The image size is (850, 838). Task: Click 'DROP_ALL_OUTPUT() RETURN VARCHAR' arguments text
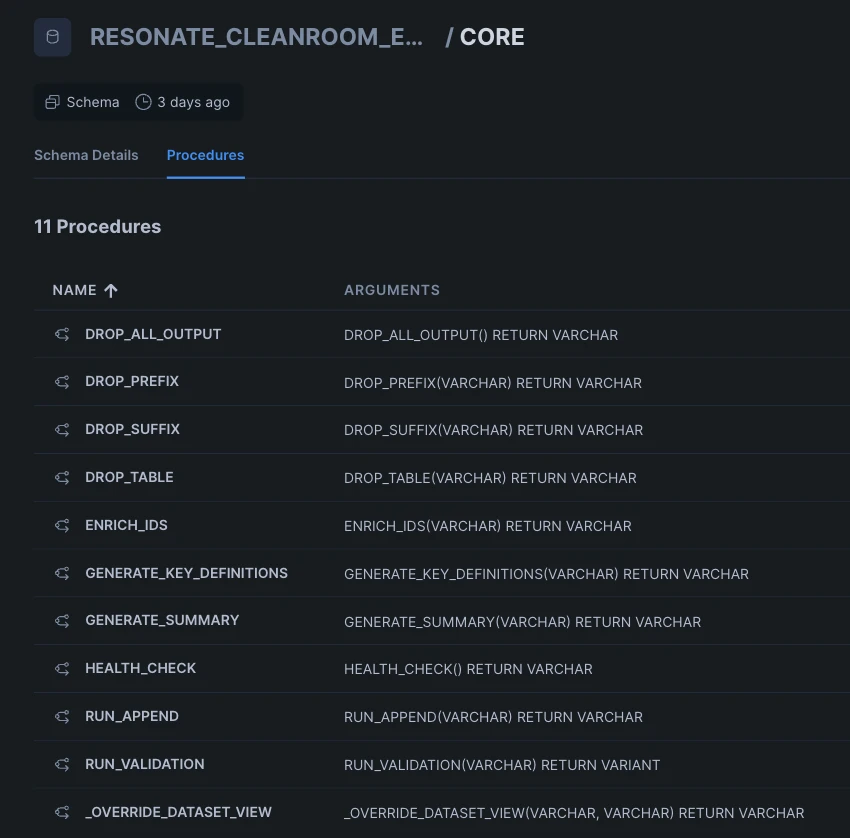pos(481,336)
